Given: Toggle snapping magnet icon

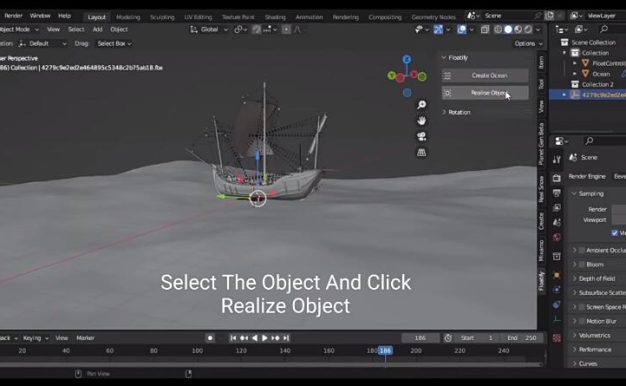Looking at the screenshot, I should (x=256, y=29).
